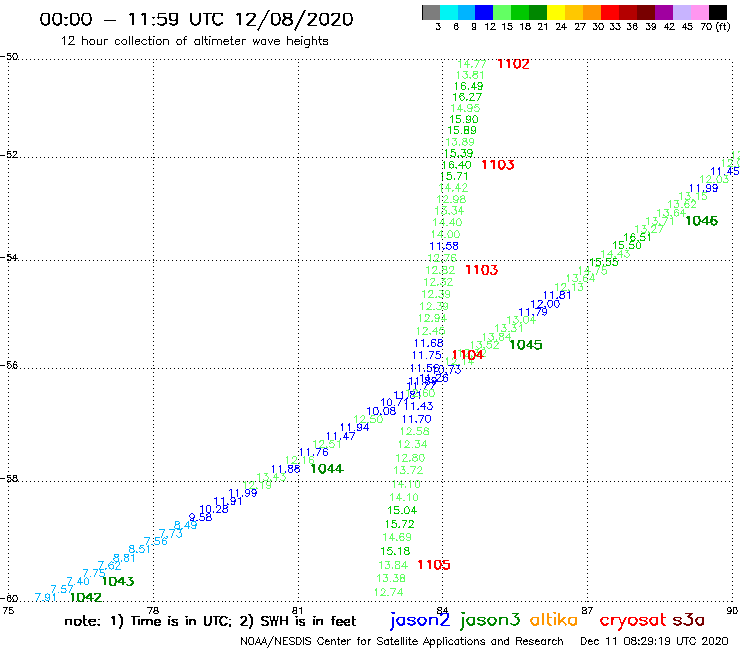740x650 pixels.
Task: Click the -58 latitude axis label
Action: (x=9, y=478)
